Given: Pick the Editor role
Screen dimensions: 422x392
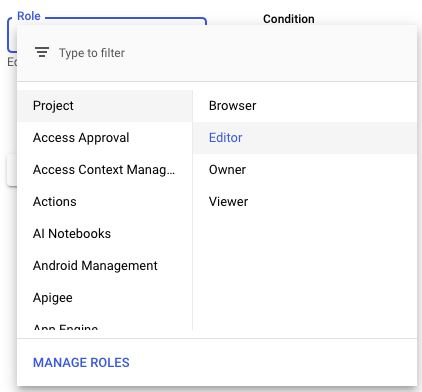Looking at the screenshot, I should 305,138.
